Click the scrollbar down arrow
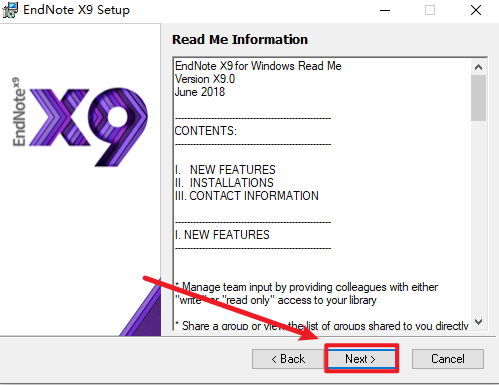 pyautogui.click(x=478, y=322)
